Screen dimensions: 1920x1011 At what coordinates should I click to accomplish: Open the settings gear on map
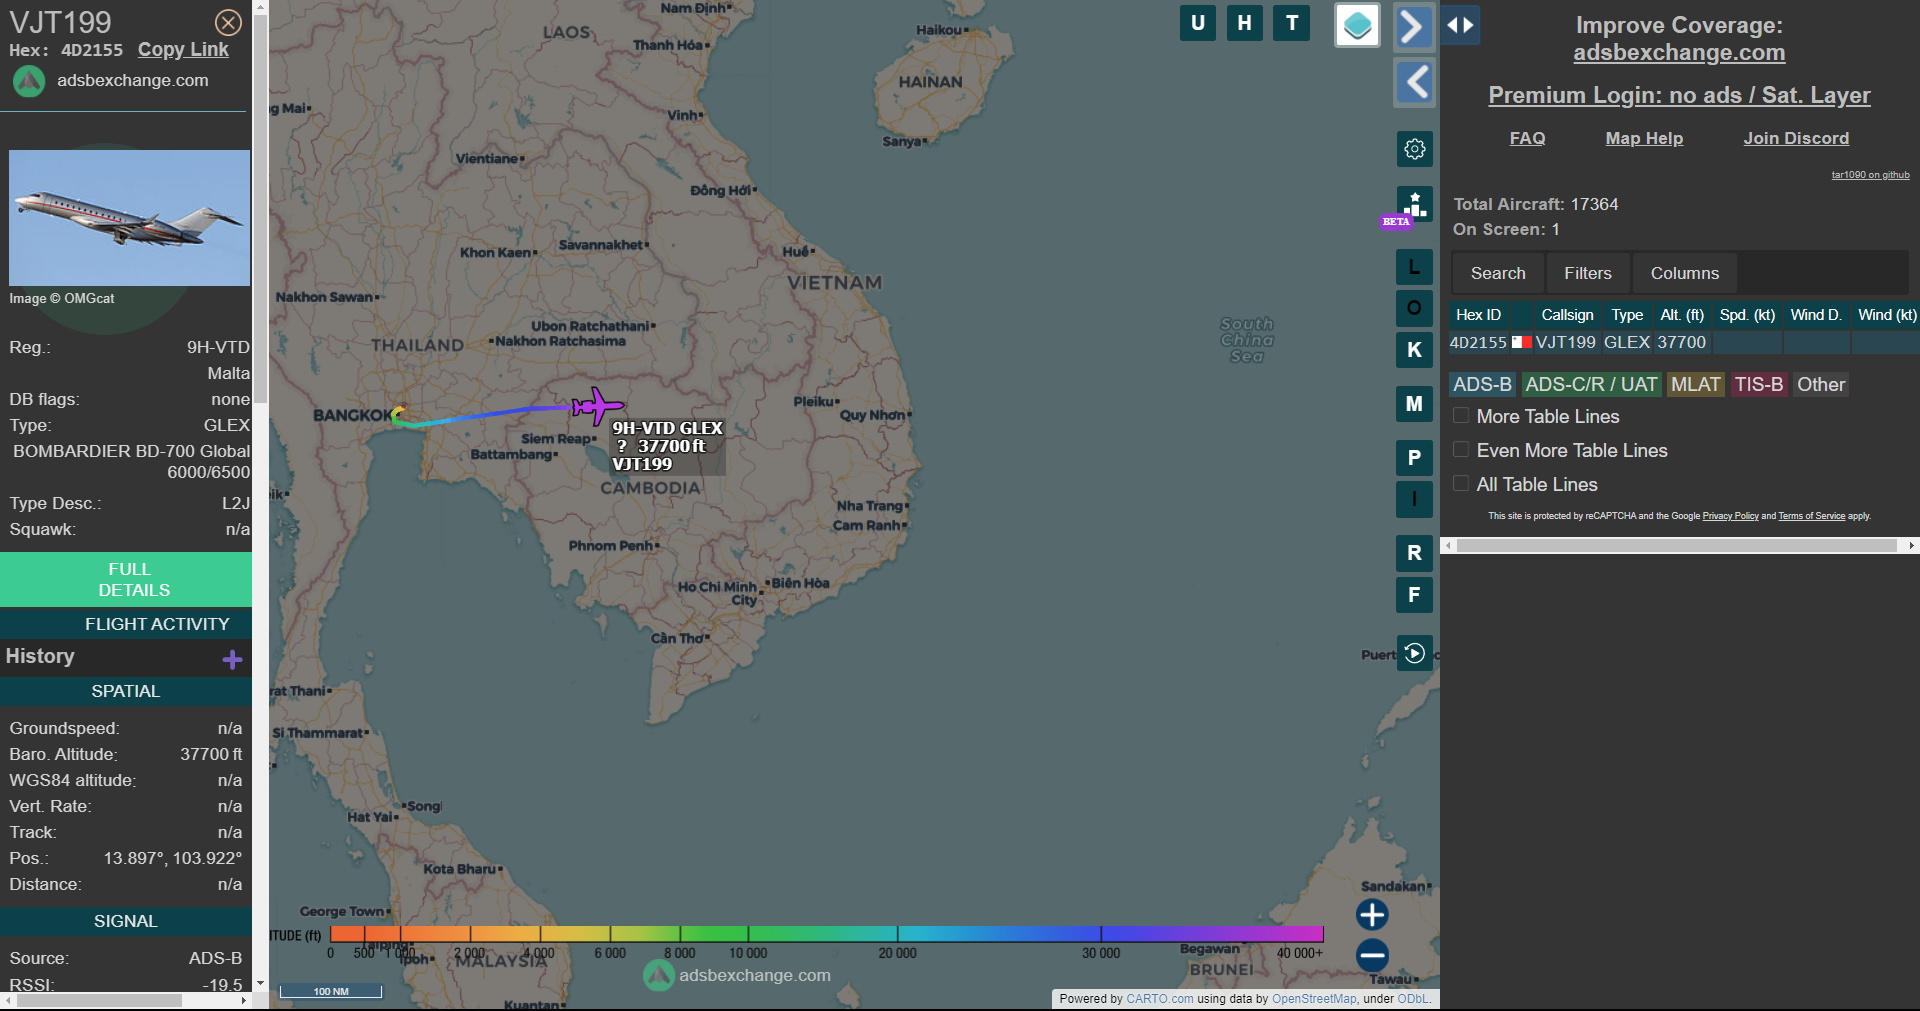(1414, 149)
